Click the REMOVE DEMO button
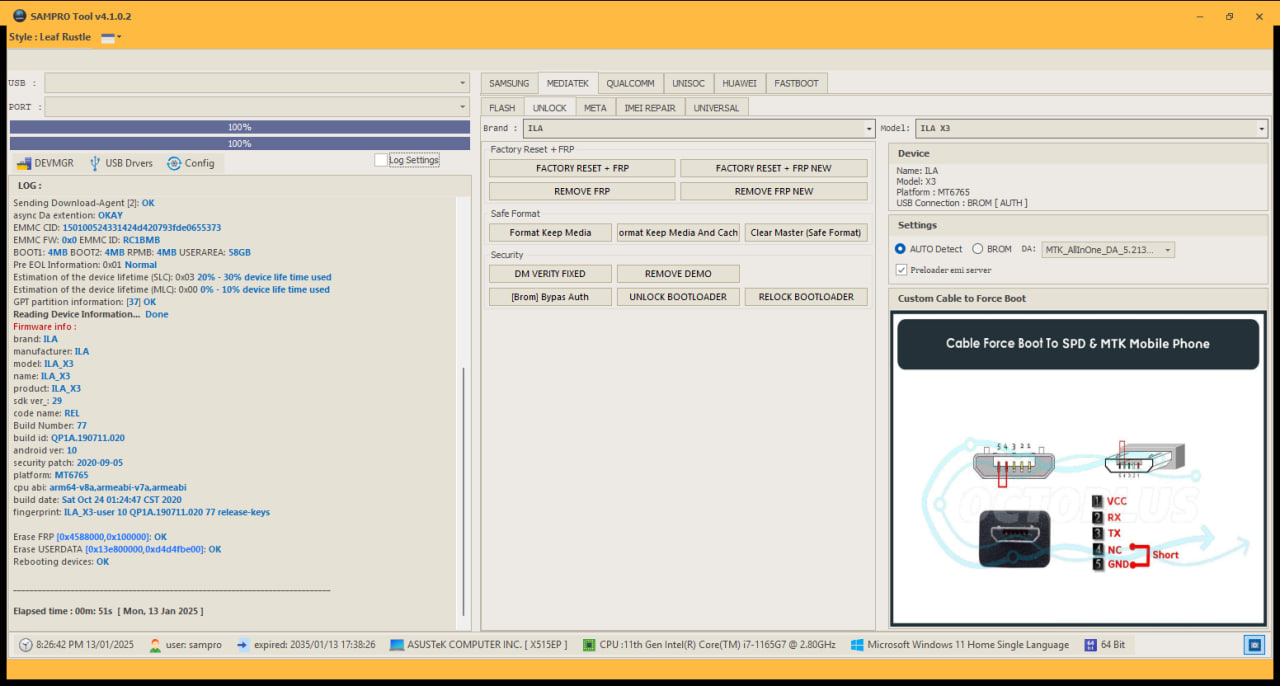Image resolution: width=1280 pixels, height=686 pixels. 678,273
